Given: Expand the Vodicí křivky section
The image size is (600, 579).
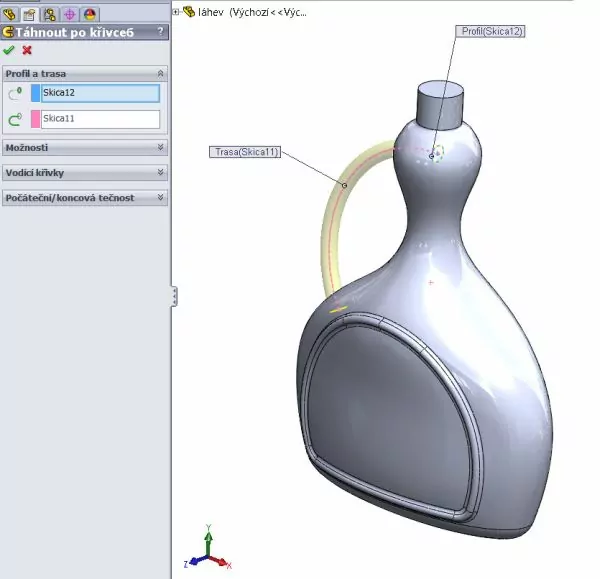Looking at the screenshot, I should point(161,172).
